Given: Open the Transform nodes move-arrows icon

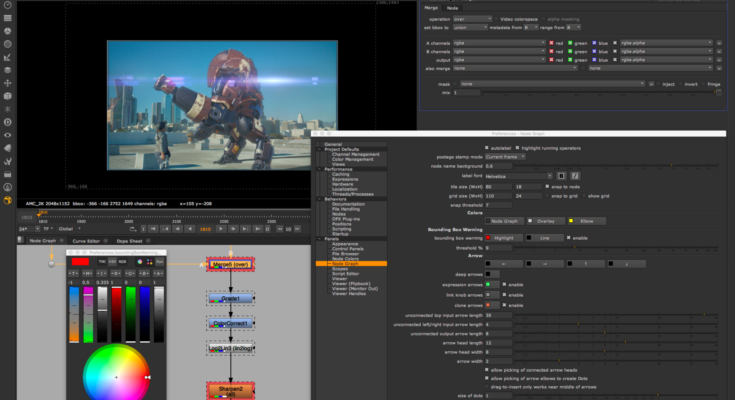Looking at the screenshot, I should (x=8, y=83).
